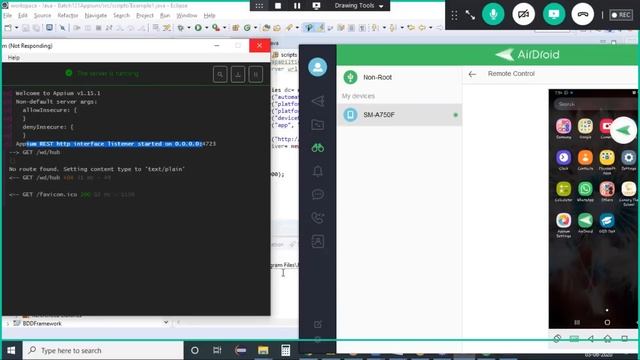
Task: Open Eclipse Project menu
Action: 145,16
